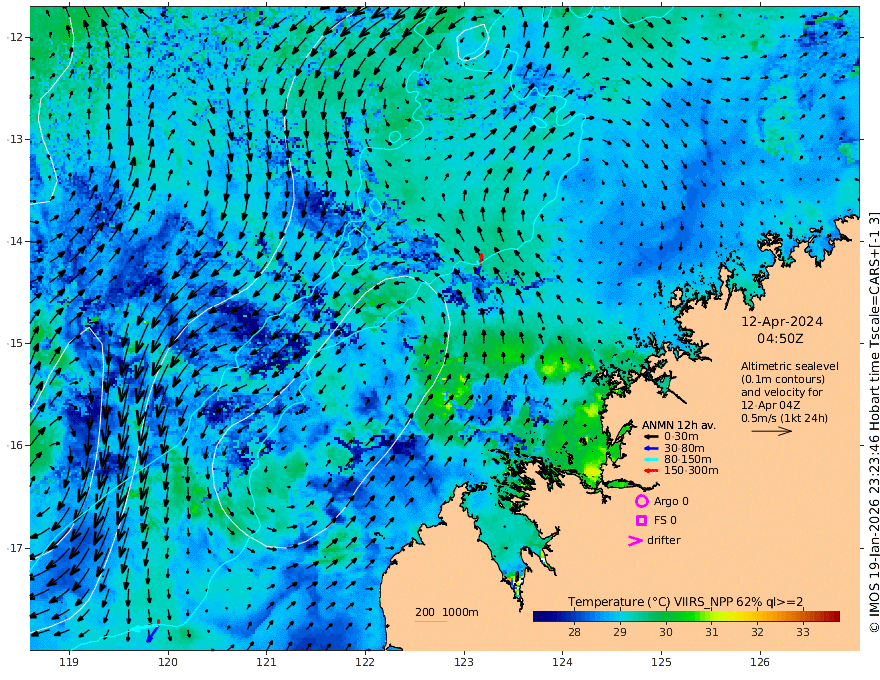Select the '04:50Z' time label
The image size is (880, 680).
click(780, 339)
